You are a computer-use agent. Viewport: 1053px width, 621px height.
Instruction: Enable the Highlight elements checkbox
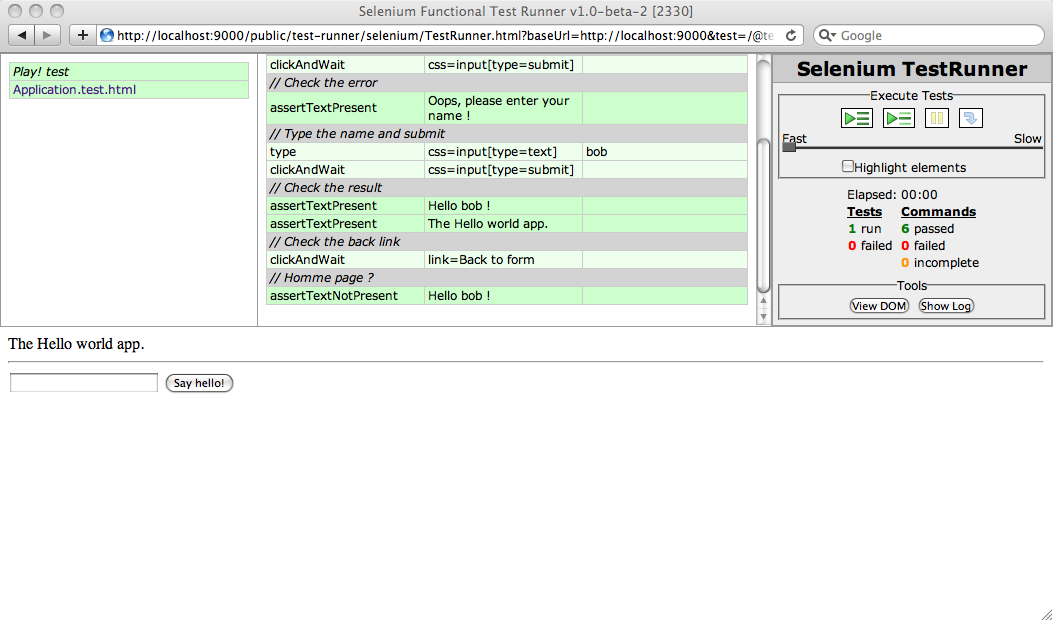(x=848, y=167)
